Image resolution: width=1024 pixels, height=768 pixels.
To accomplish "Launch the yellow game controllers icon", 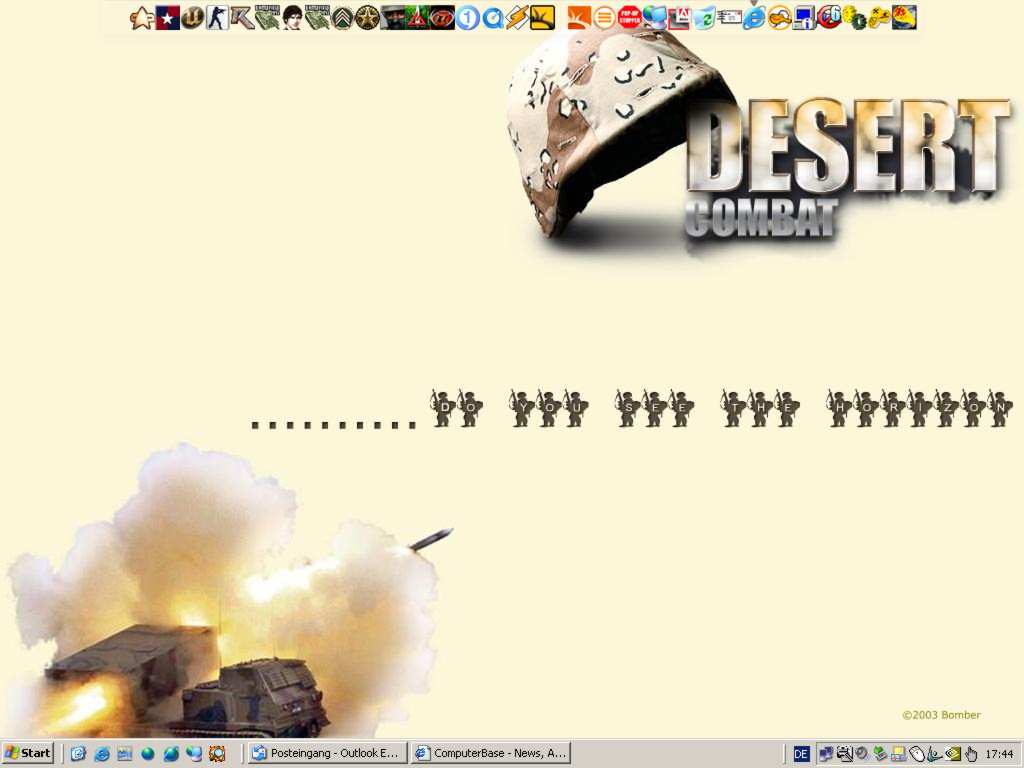I will coord(879,18).
